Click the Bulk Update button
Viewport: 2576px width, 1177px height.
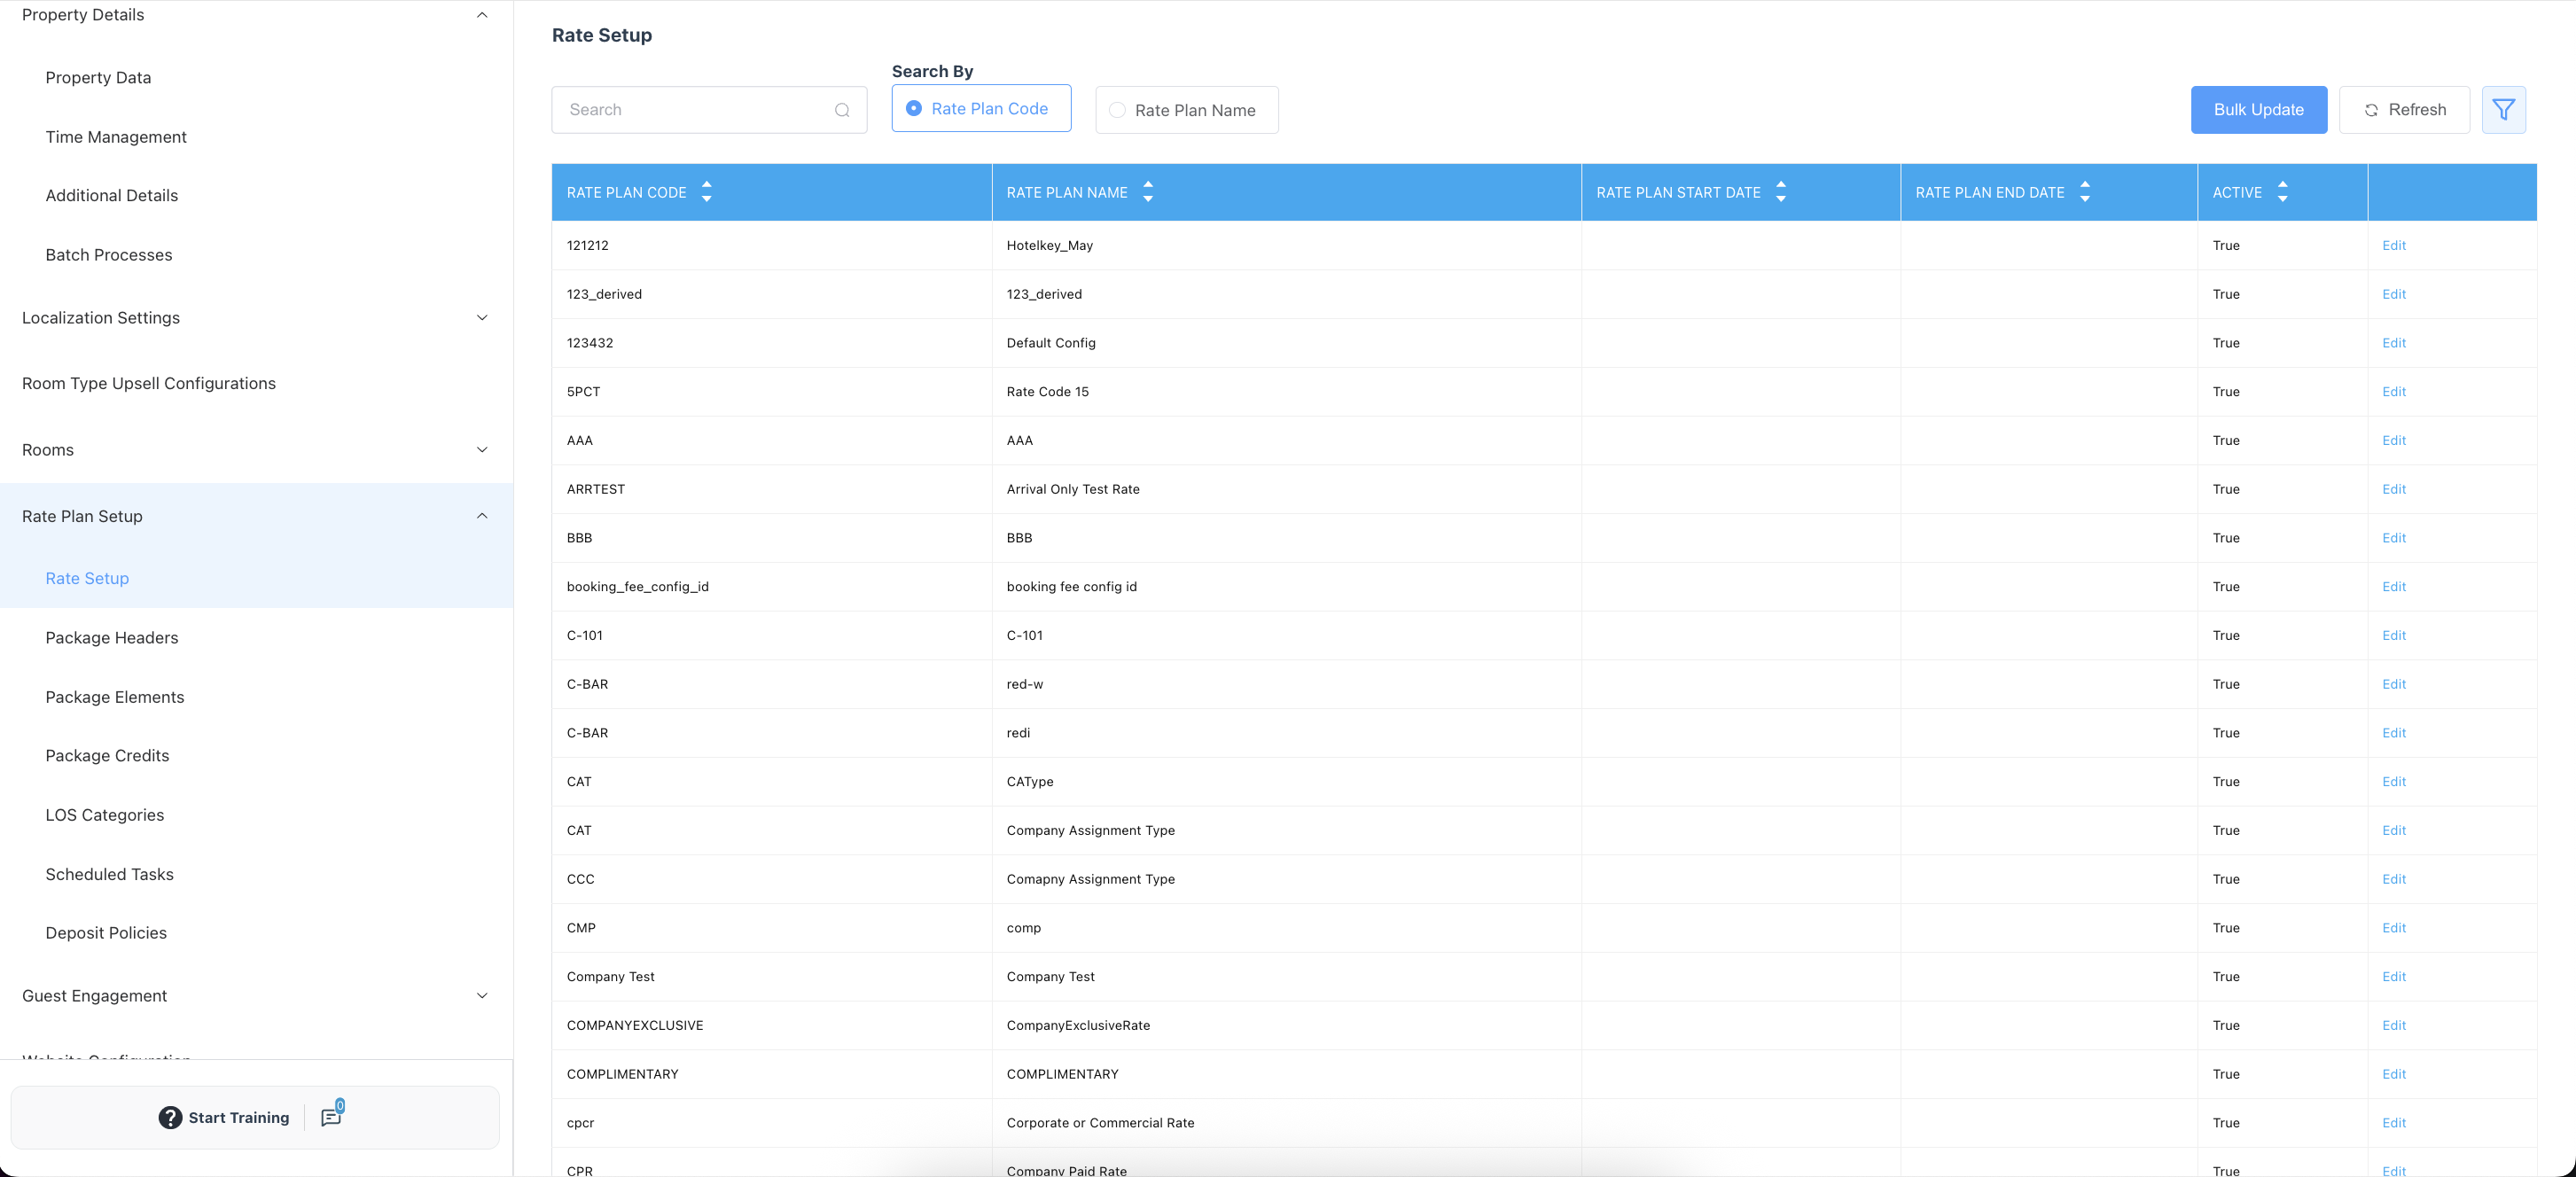[2258, 110]
